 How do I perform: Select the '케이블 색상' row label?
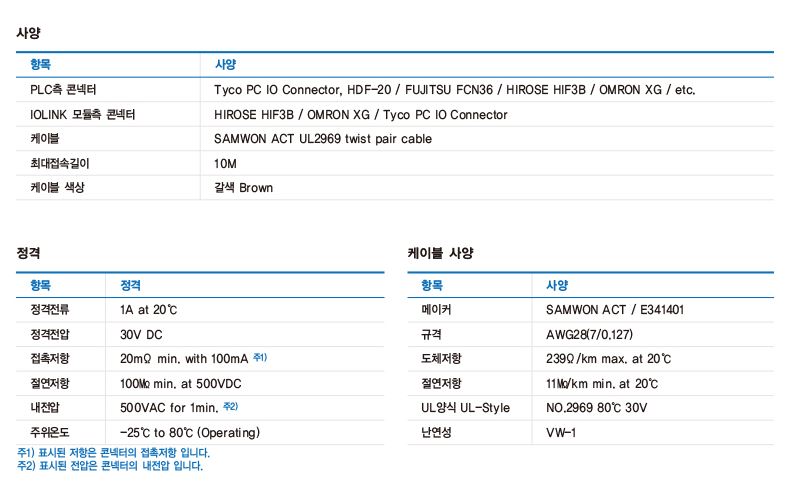57,188
